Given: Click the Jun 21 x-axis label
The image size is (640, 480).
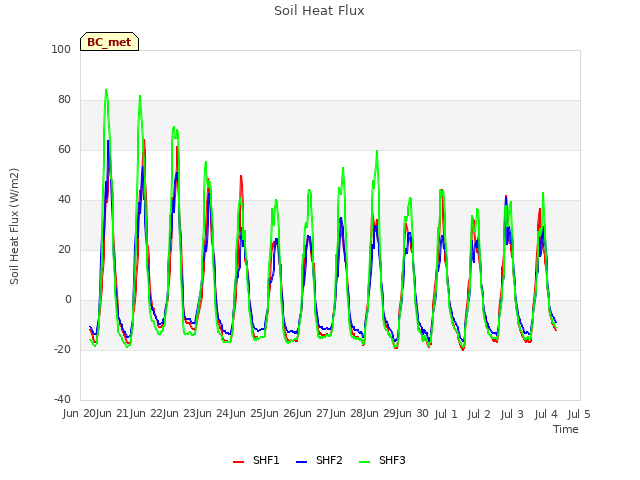Looking at the screenshot, I should coord(113,414).
